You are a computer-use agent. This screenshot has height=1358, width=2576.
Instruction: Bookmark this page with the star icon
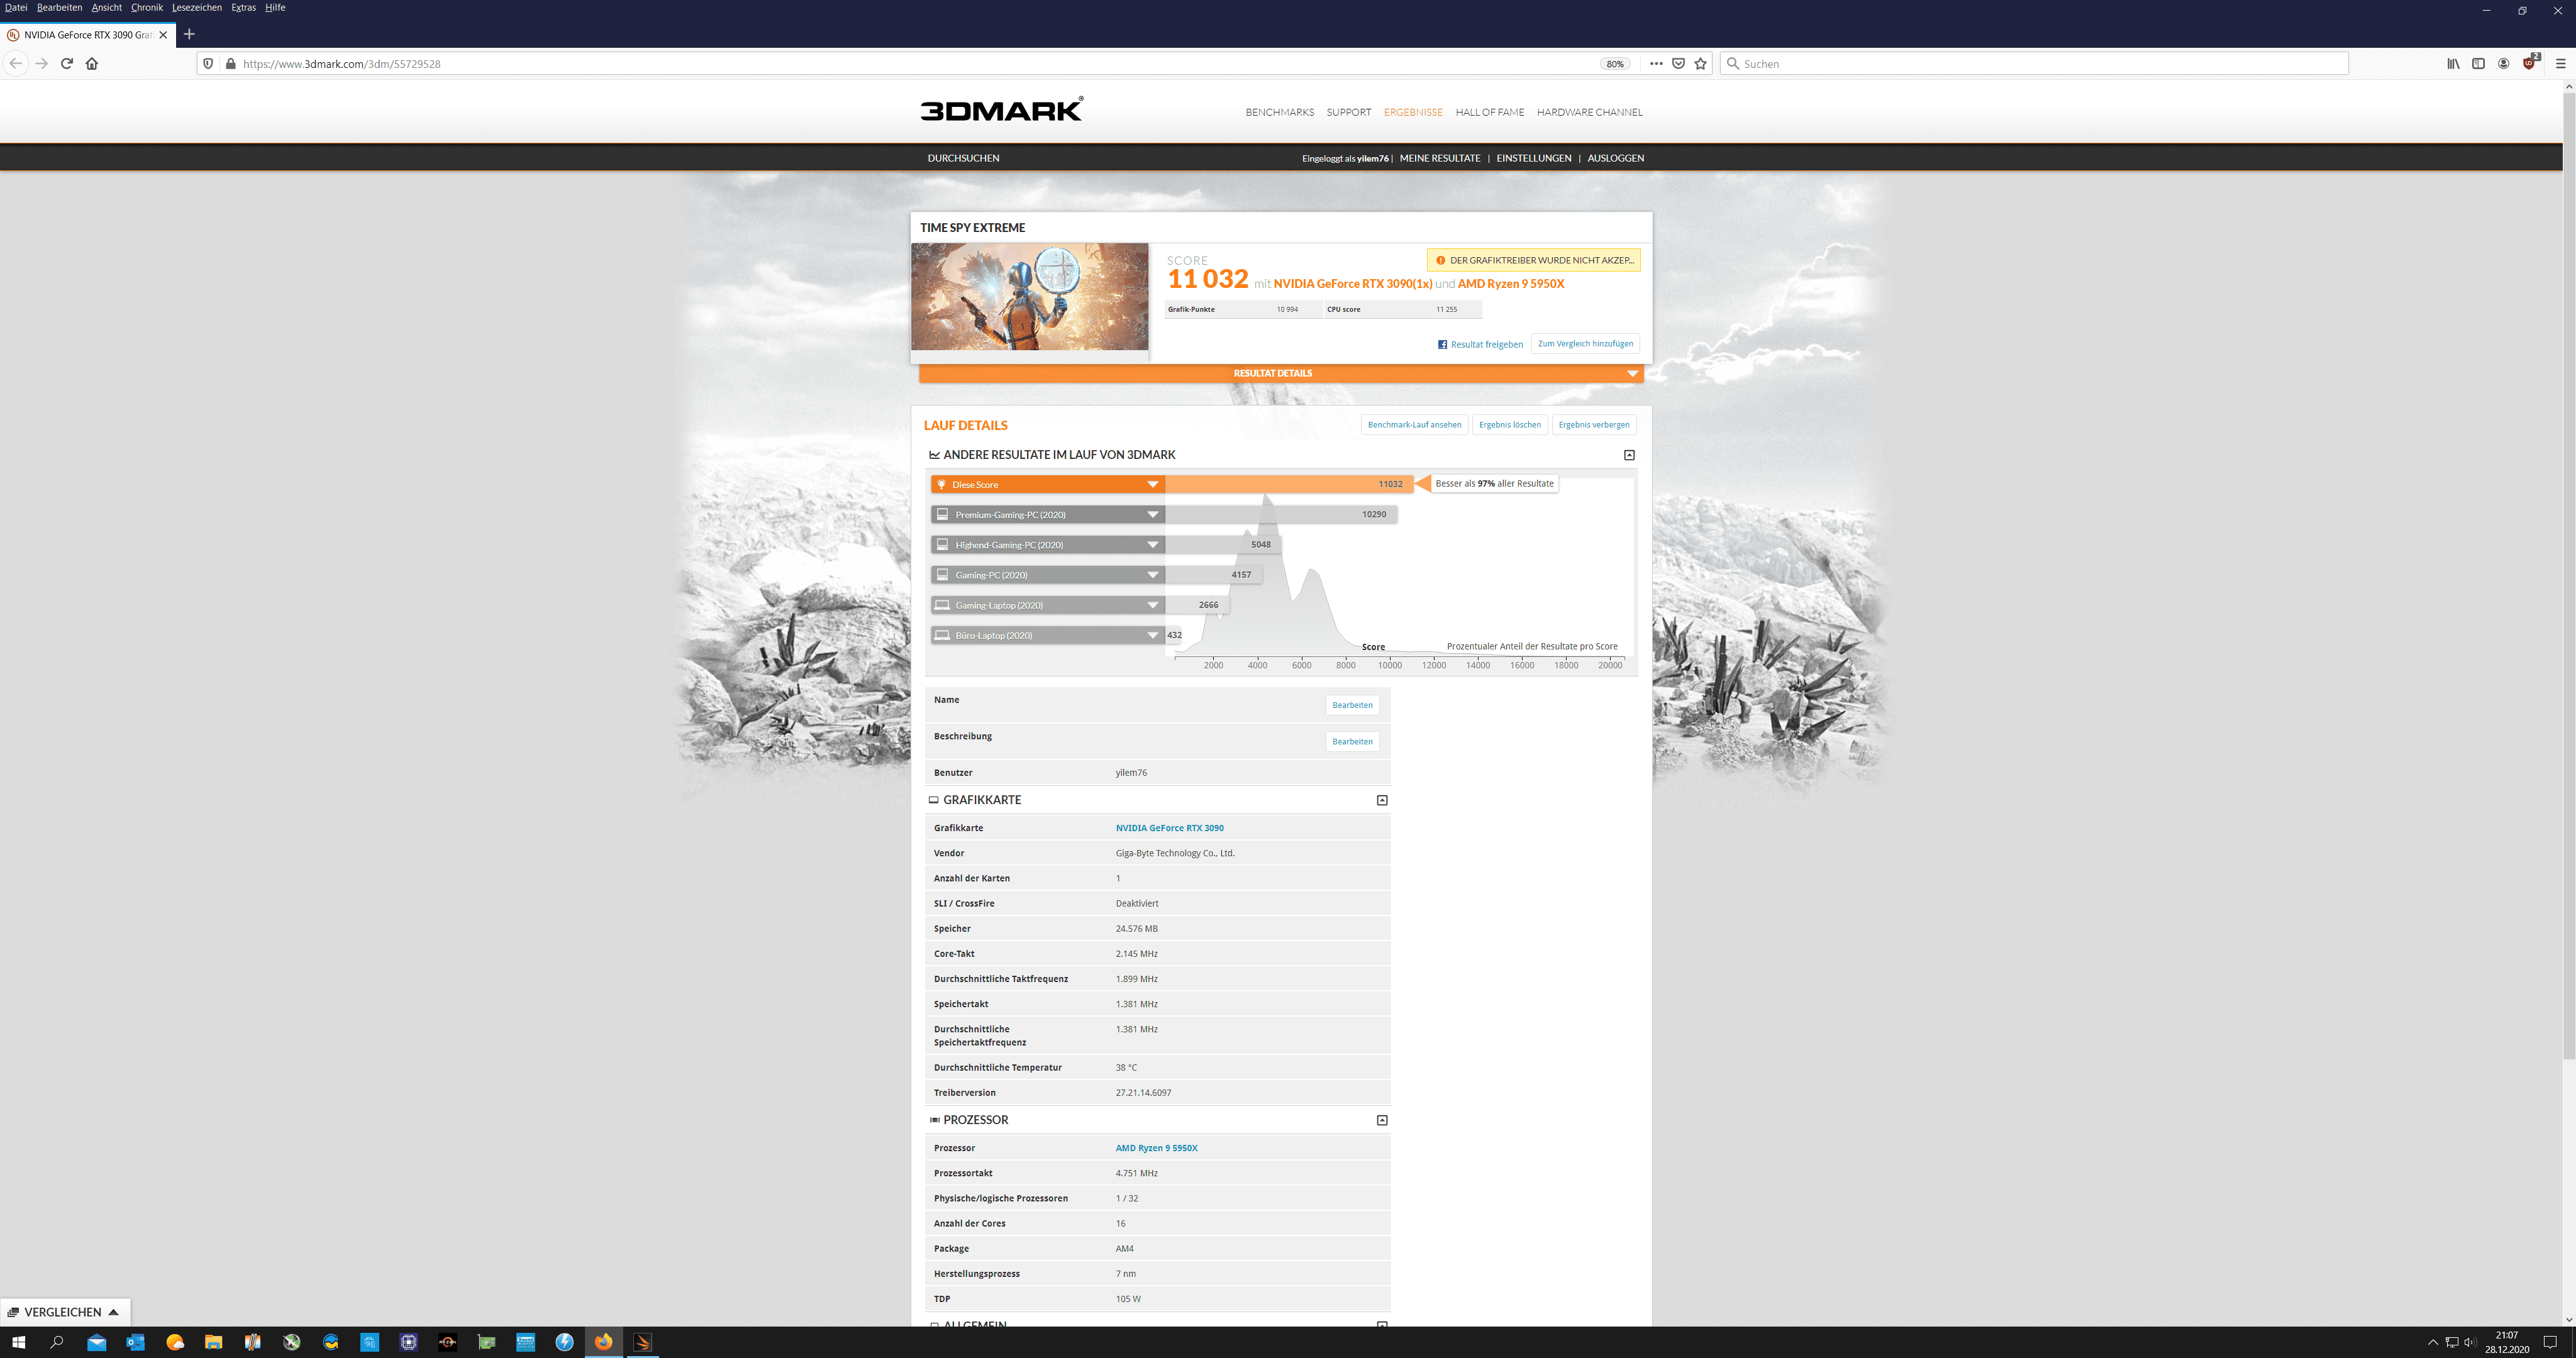[x=1700, y=63]
